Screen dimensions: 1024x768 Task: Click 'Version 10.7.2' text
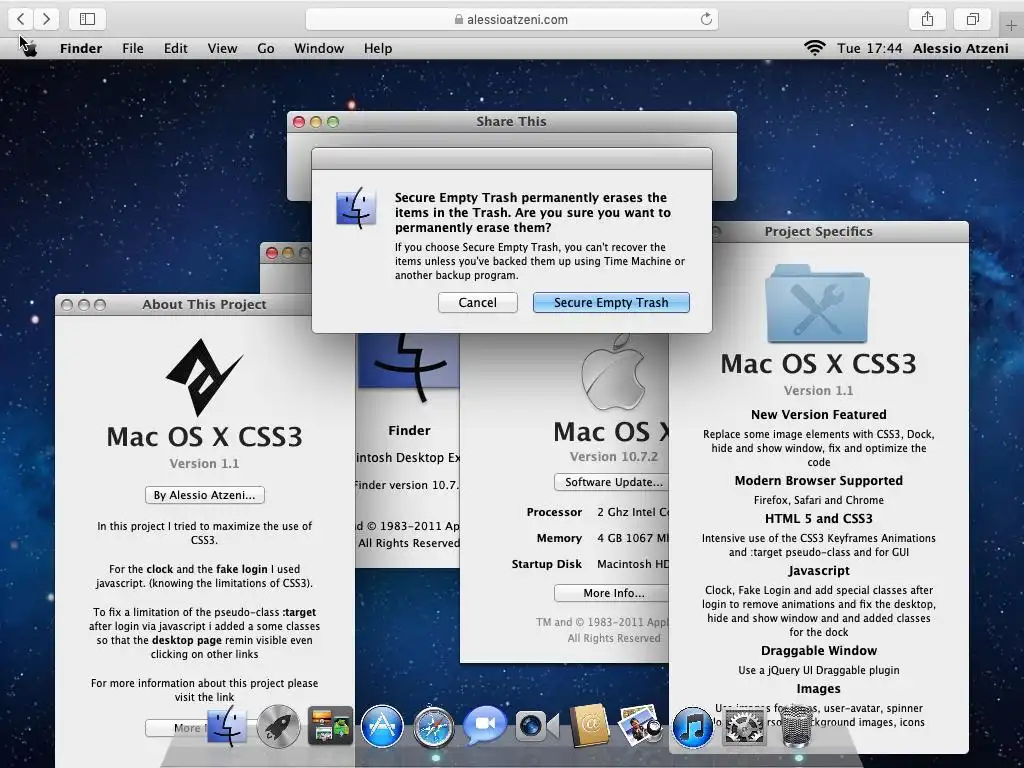(x=614, y=456)
